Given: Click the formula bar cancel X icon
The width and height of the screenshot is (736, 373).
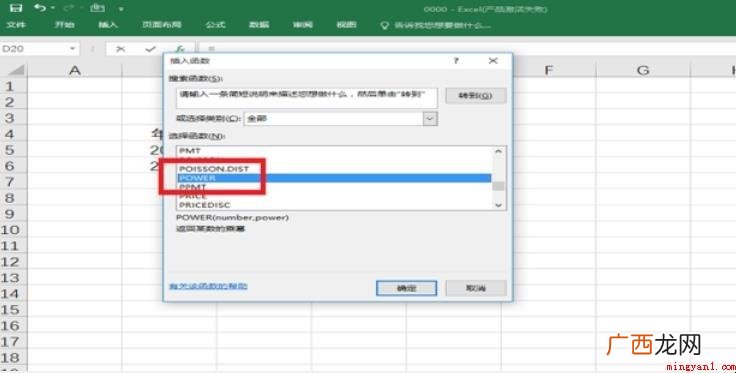Looking at the screenshot, I should click(x=121, y=49).
